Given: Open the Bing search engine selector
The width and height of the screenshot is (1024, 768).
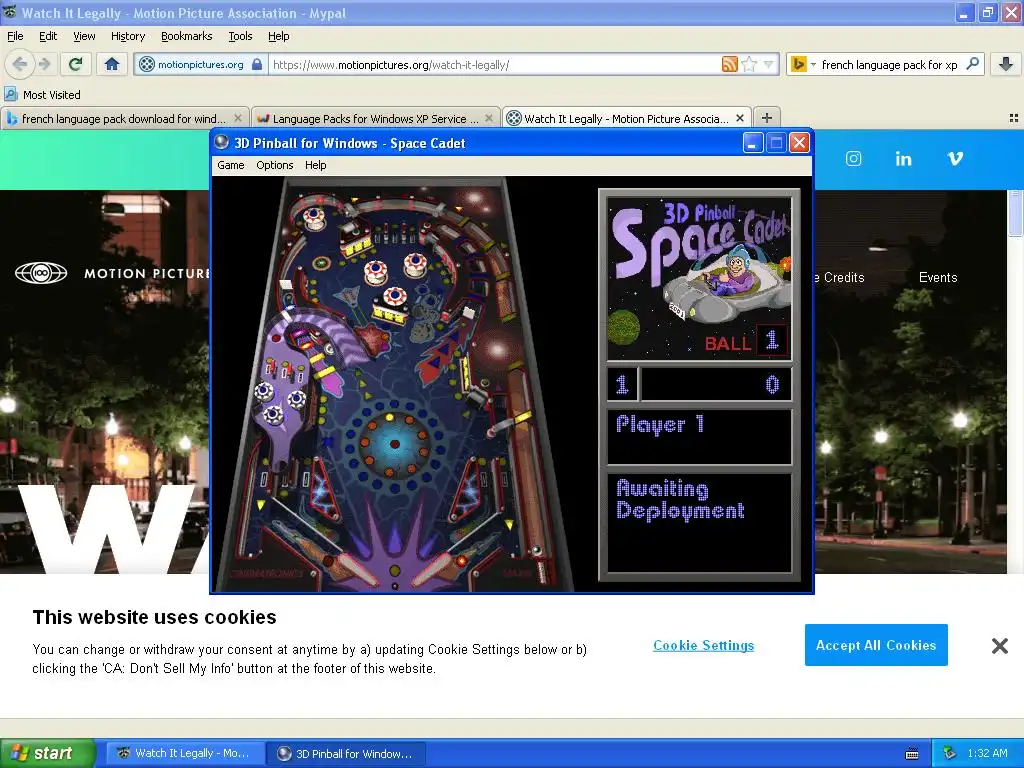Looking at the screenshot, I should (x=803, y=64).
